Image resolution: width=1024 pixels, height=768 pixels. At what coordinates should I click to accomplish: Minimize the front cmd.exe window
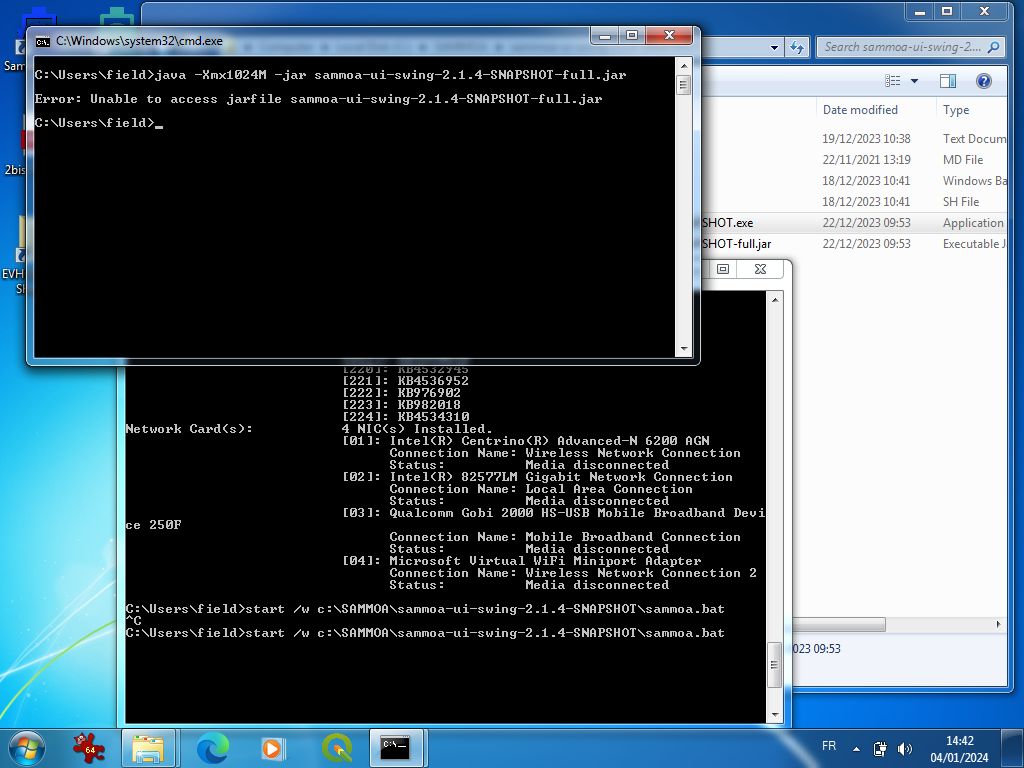(605, 35)
